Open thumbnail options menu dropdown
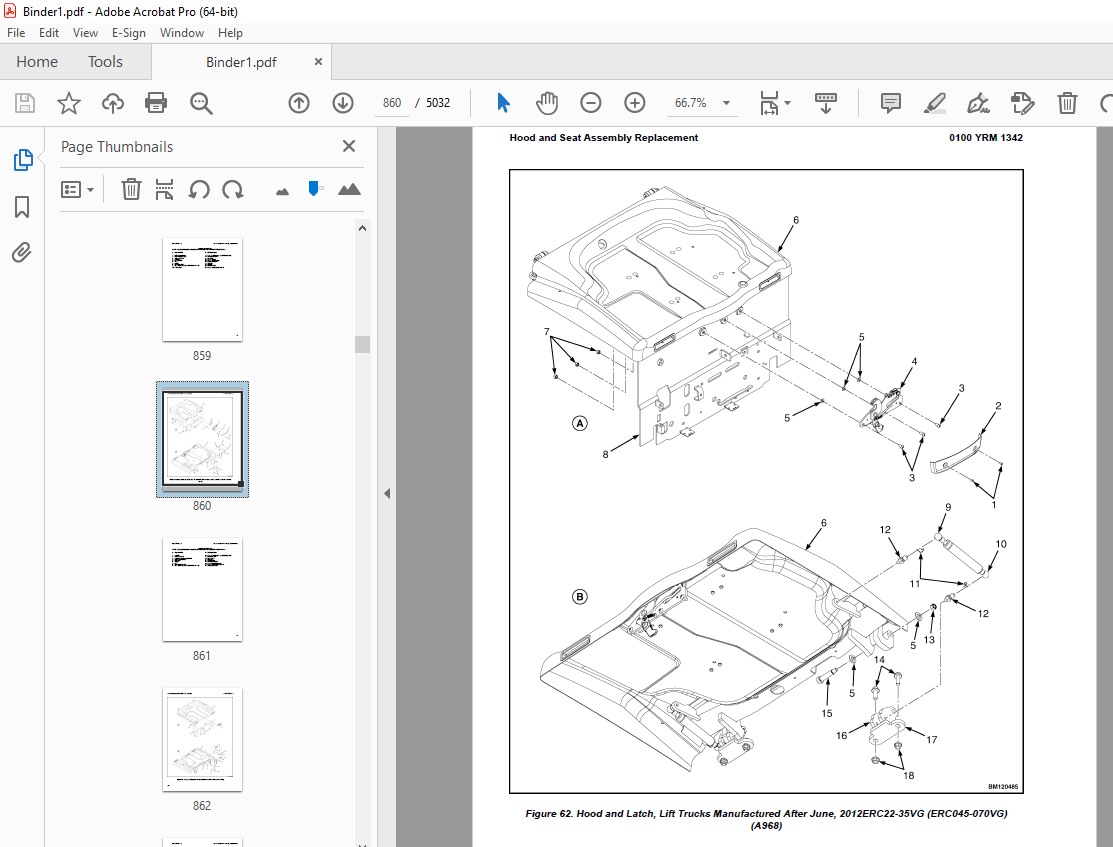 [77, 190]
